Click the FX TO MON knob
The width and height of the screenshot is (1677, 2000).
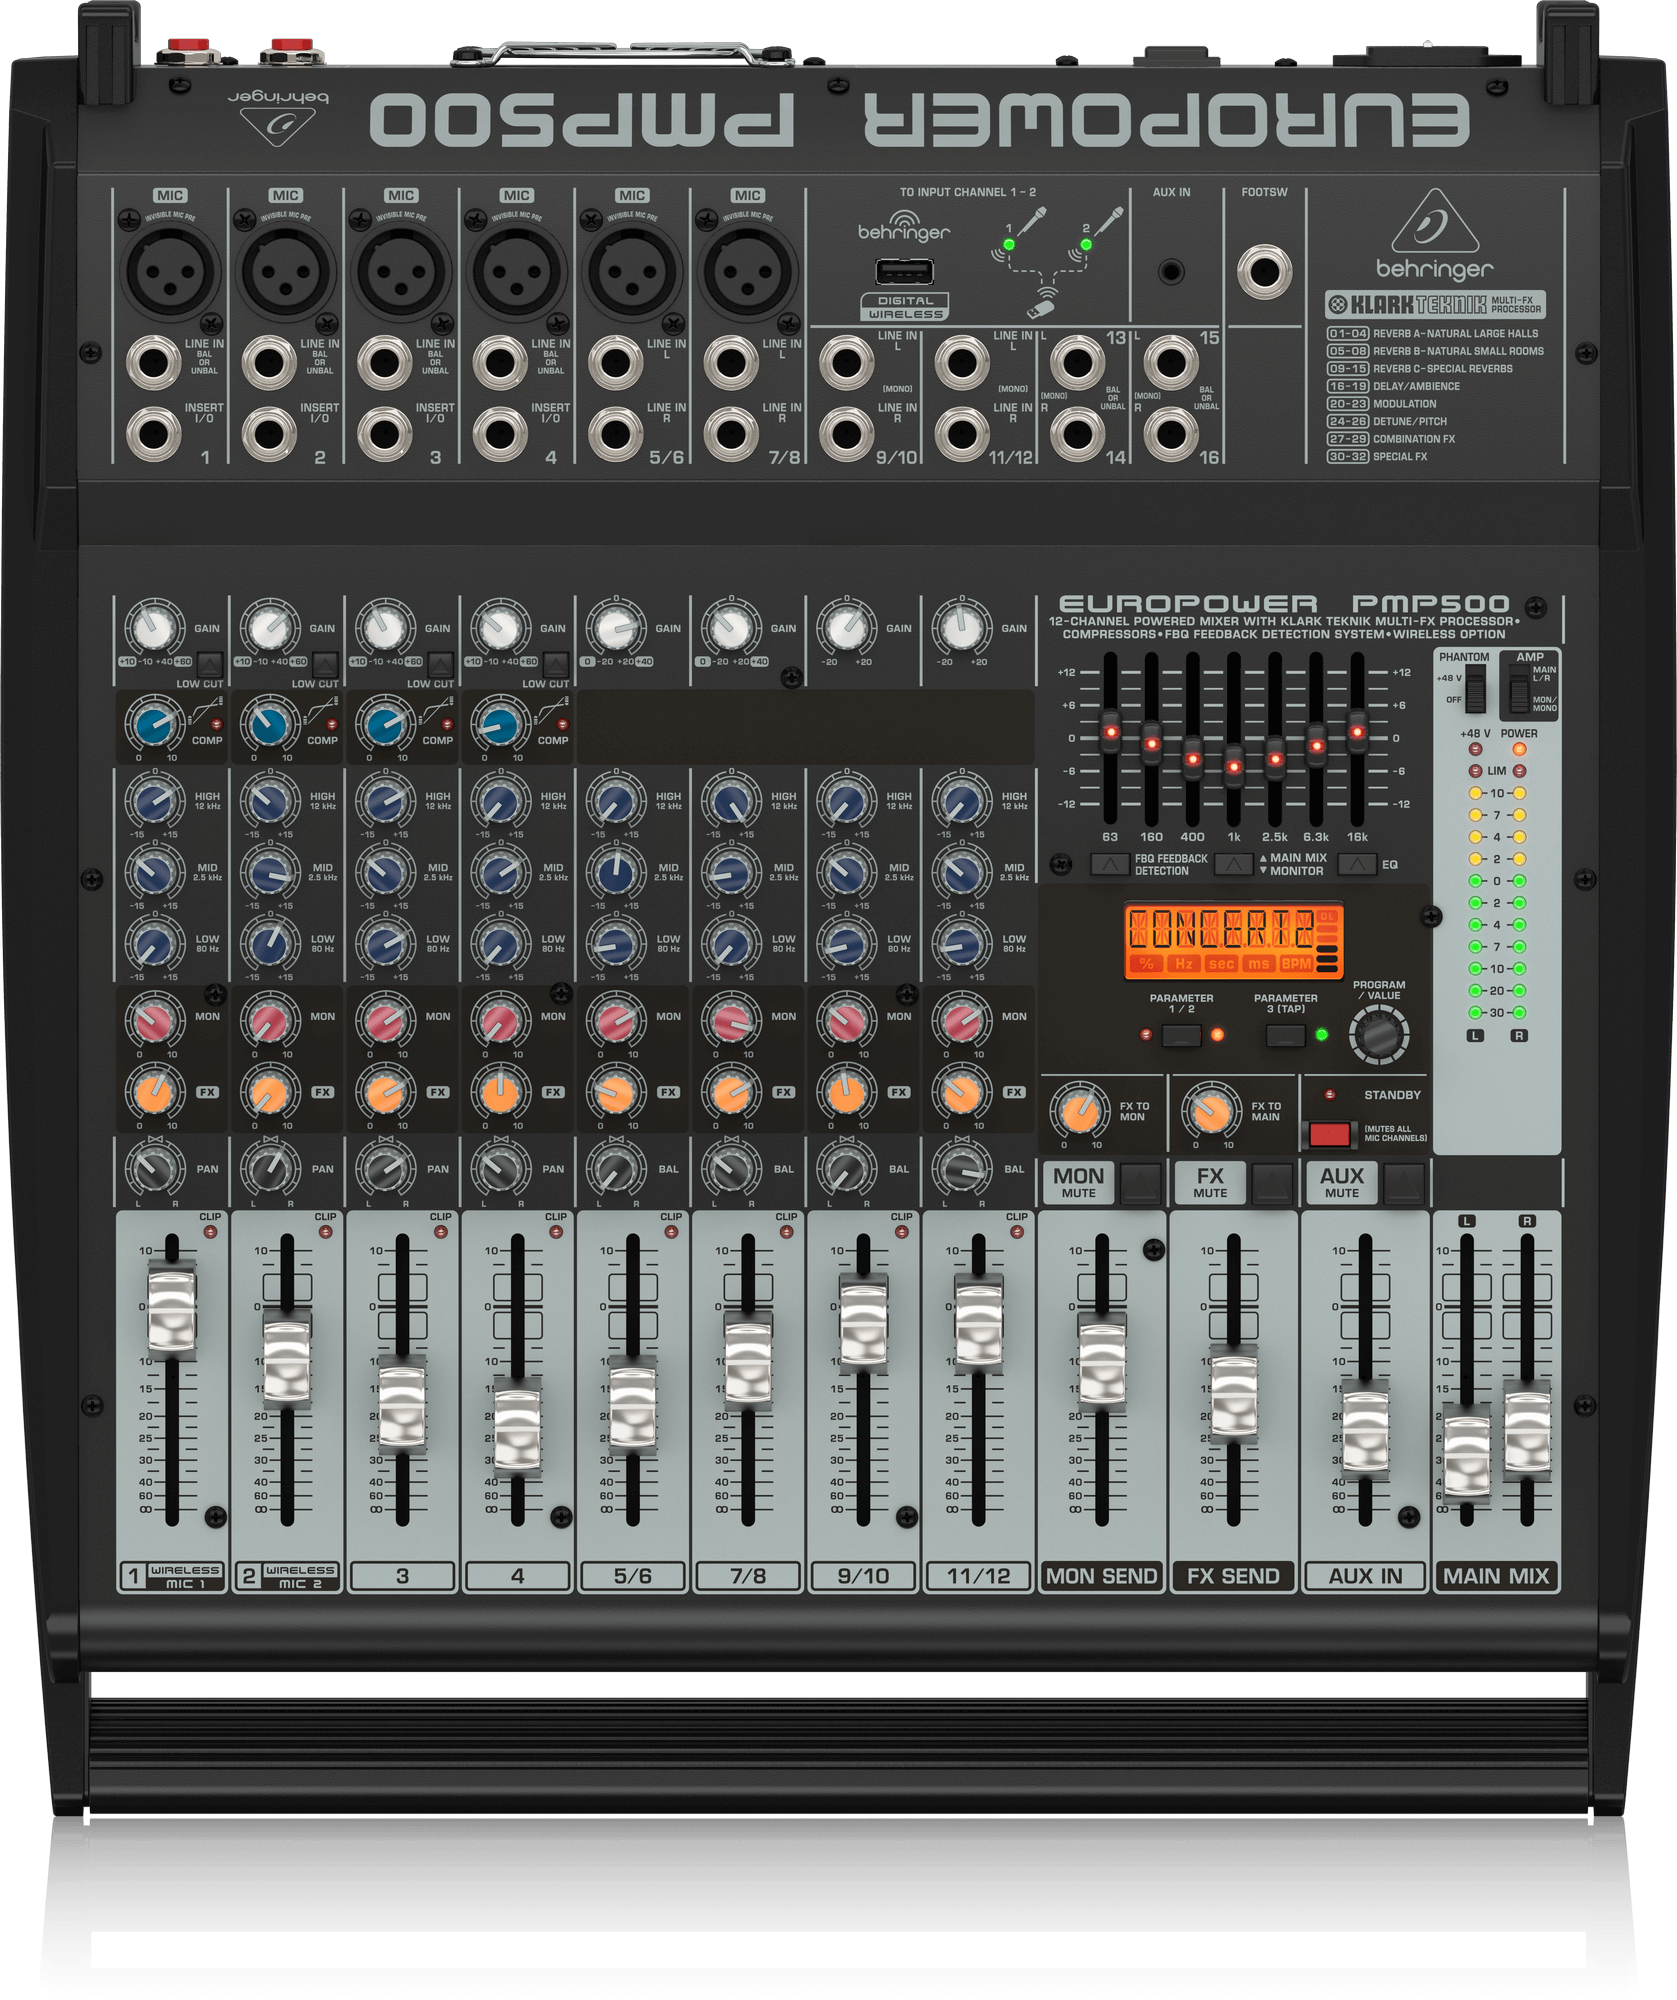1080,1110
